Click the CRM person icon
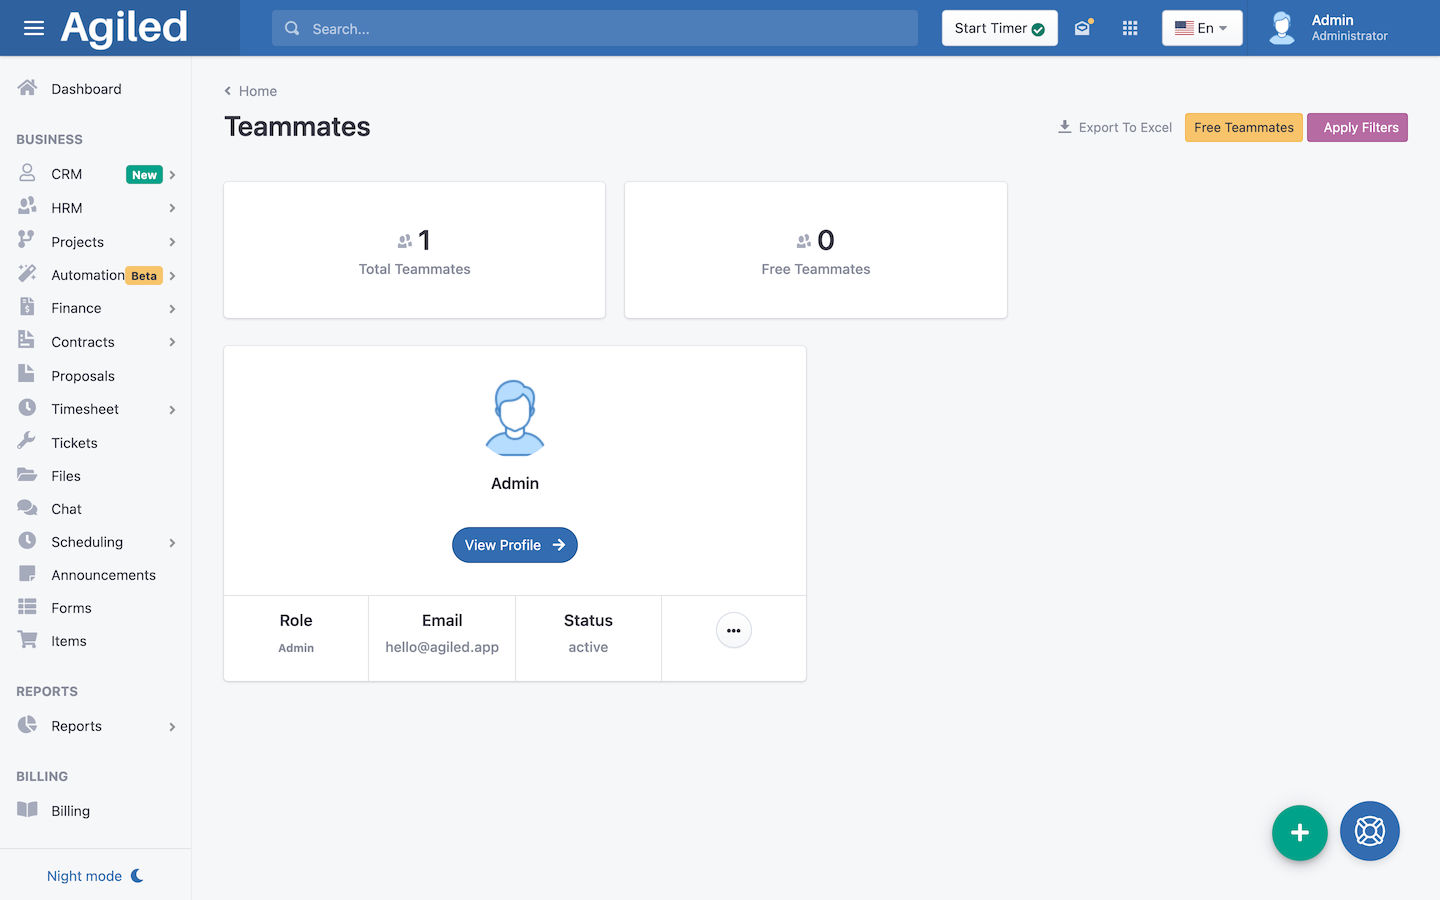 click(27, 173)
